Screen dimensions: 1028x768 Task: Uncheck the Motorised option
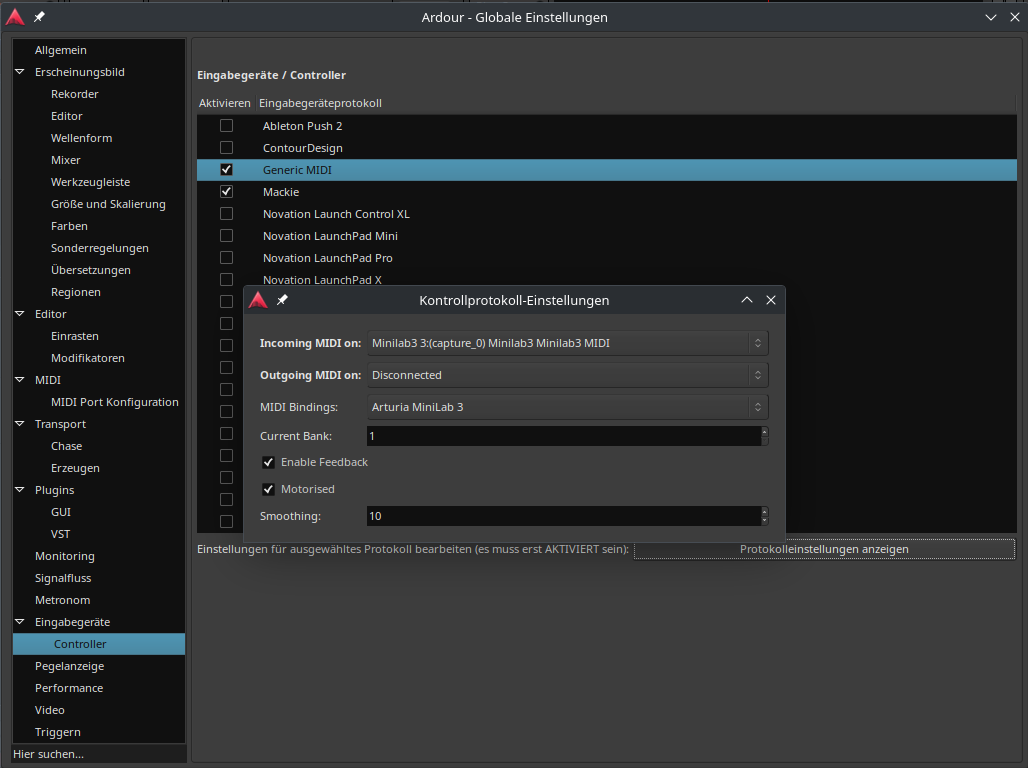pyautogui.click(x=268, y=489)
